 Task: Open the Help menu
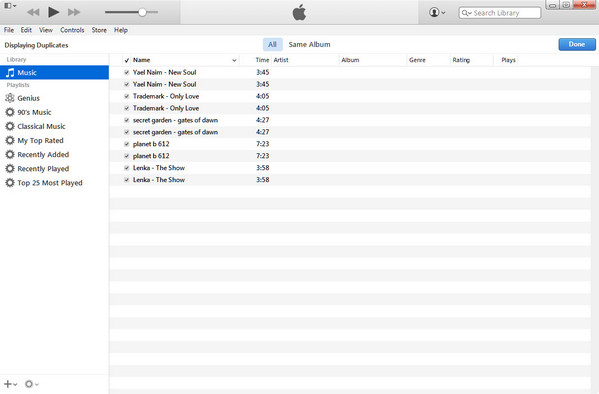pos(121,30)
